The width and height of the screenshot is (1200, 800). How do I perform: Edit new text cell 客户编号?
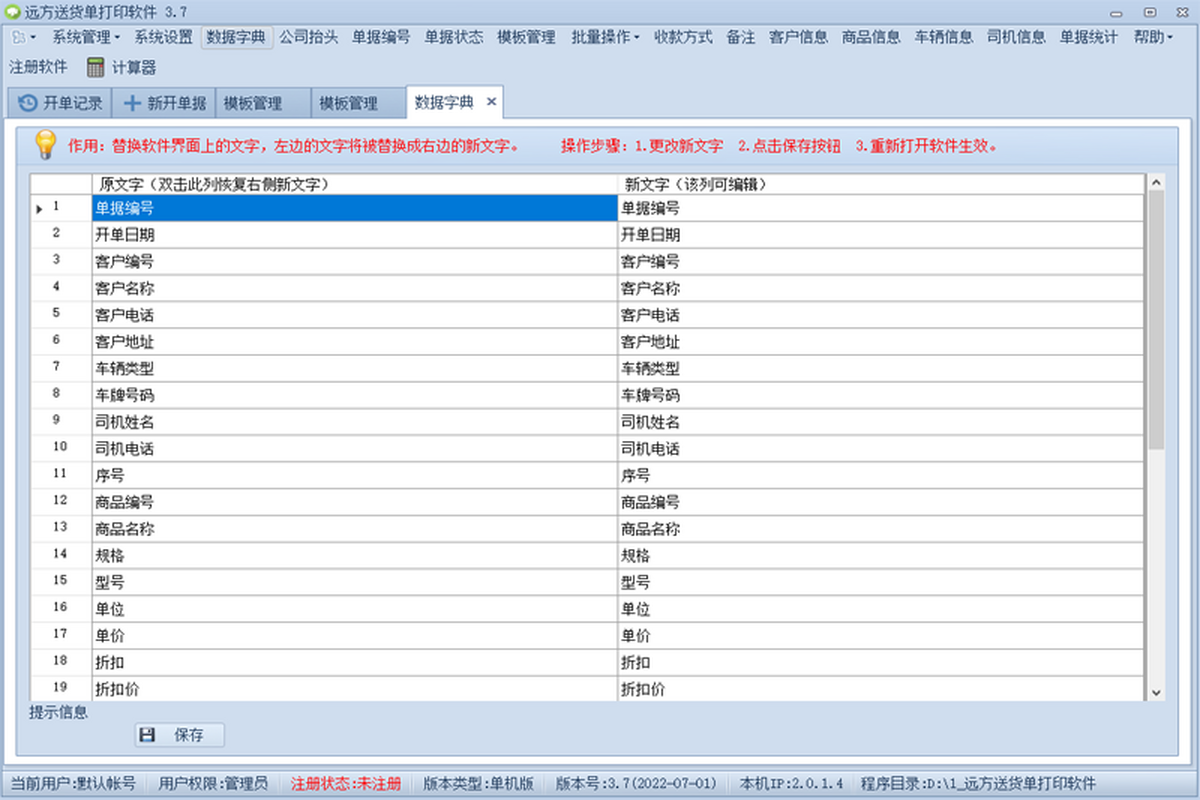click(x=881, y=262)
